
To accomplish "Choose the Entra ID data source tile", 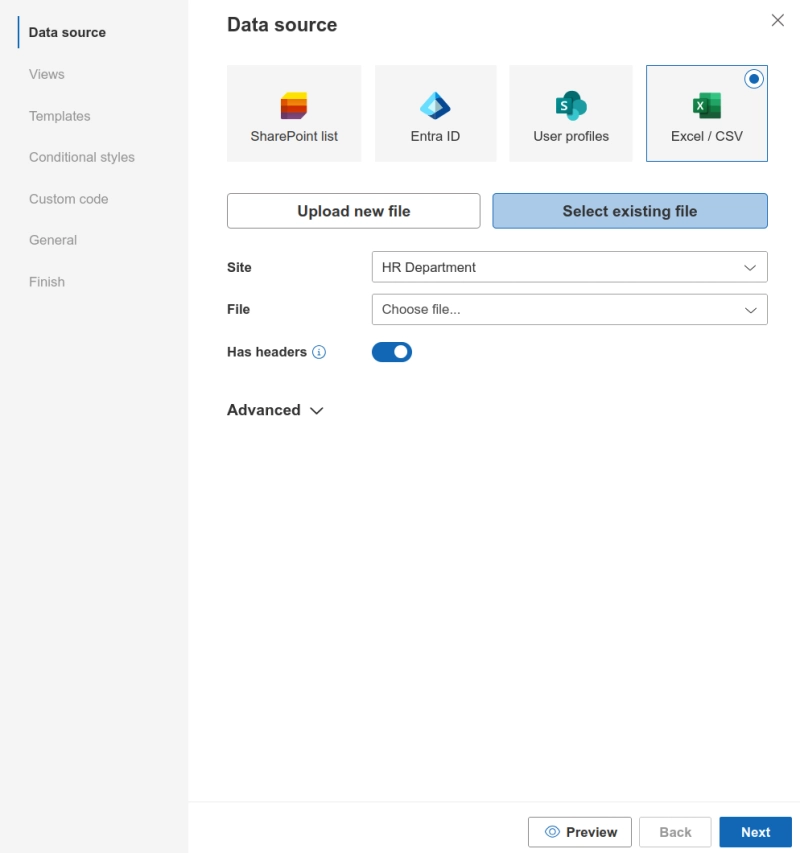I will pos(435,113).
